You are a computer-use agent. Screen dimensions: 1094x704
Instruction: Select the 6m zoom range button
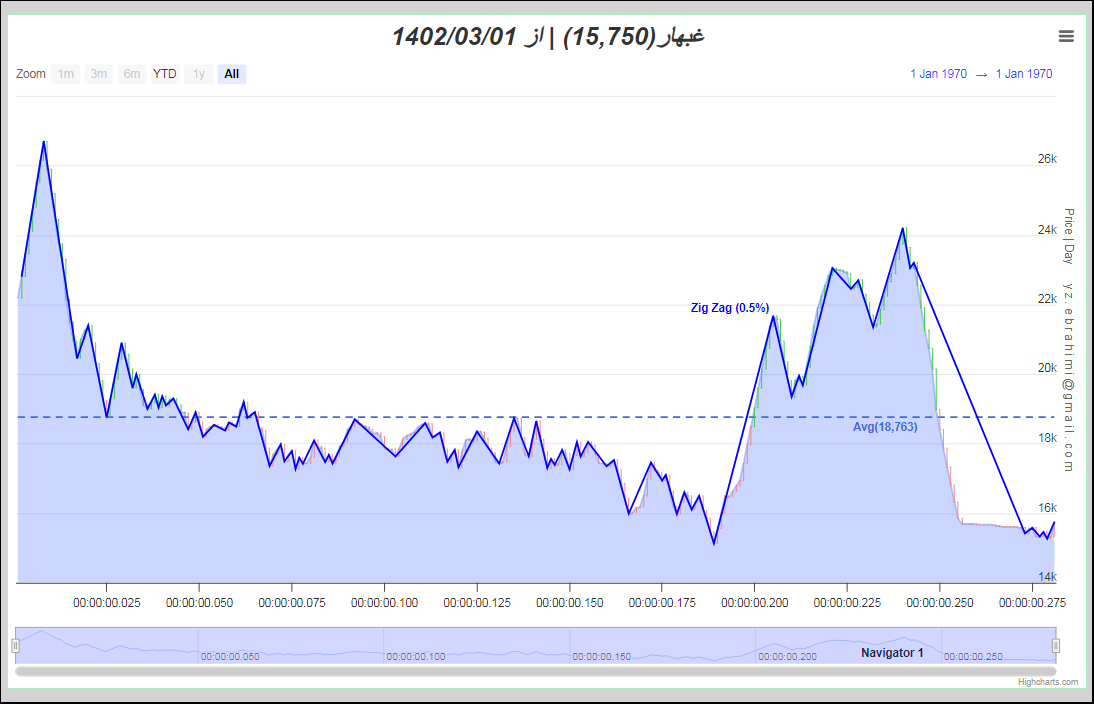(x=132, y=74)
